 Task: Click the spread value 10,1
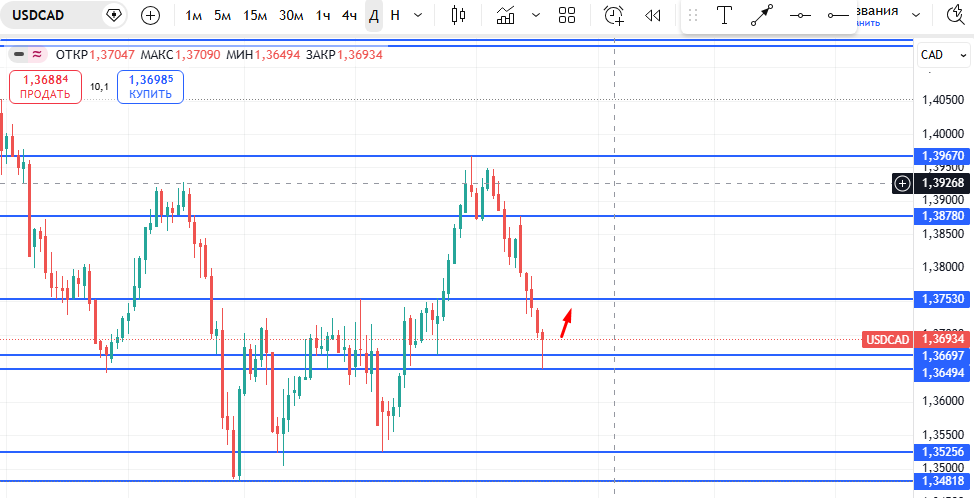[99, 87]
